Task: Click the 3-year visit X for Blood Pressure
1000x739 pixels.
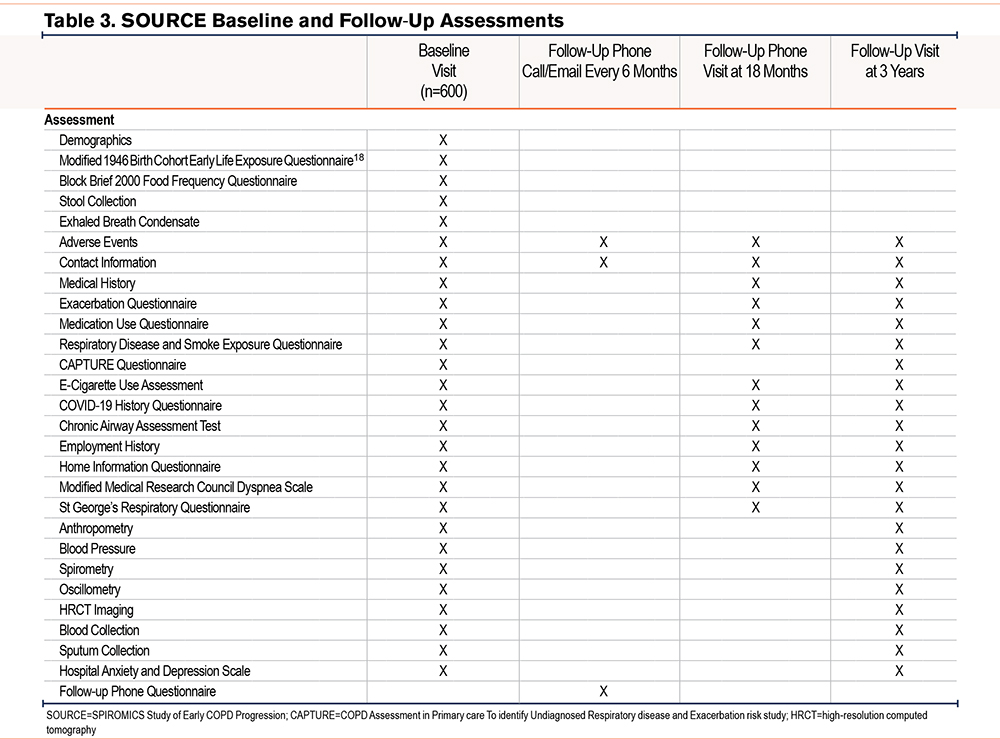Action: [899, 548]
